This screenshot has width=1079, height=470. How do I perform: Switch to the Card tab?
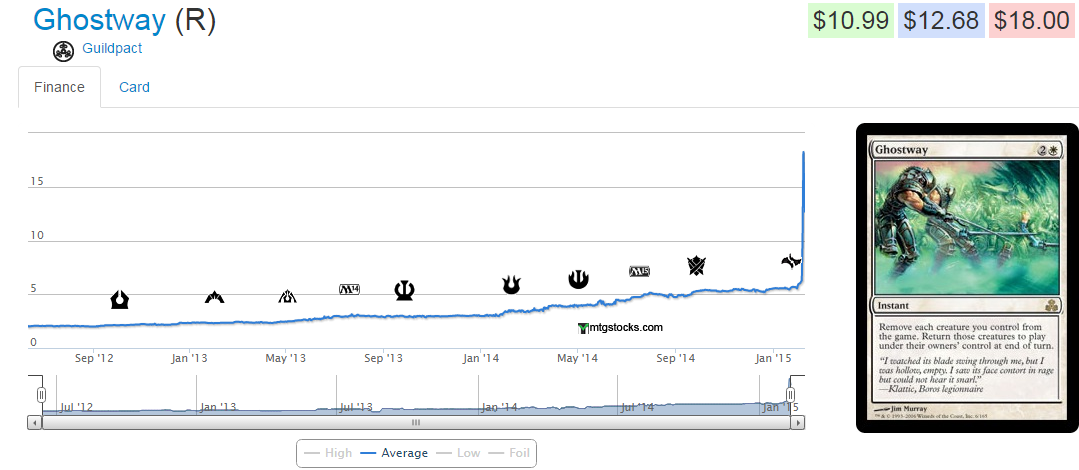coord(134,87)
